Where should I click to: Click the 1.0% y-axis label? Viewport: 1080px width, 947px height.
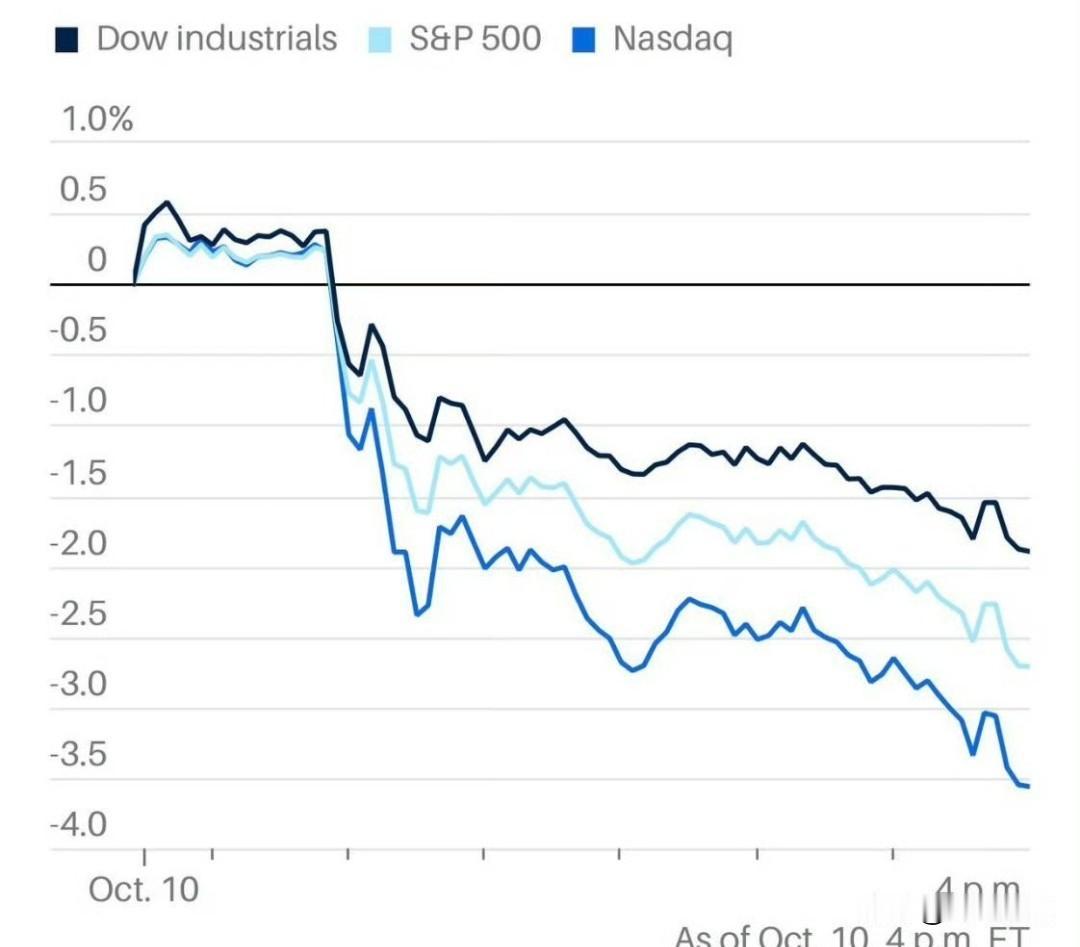97,120
